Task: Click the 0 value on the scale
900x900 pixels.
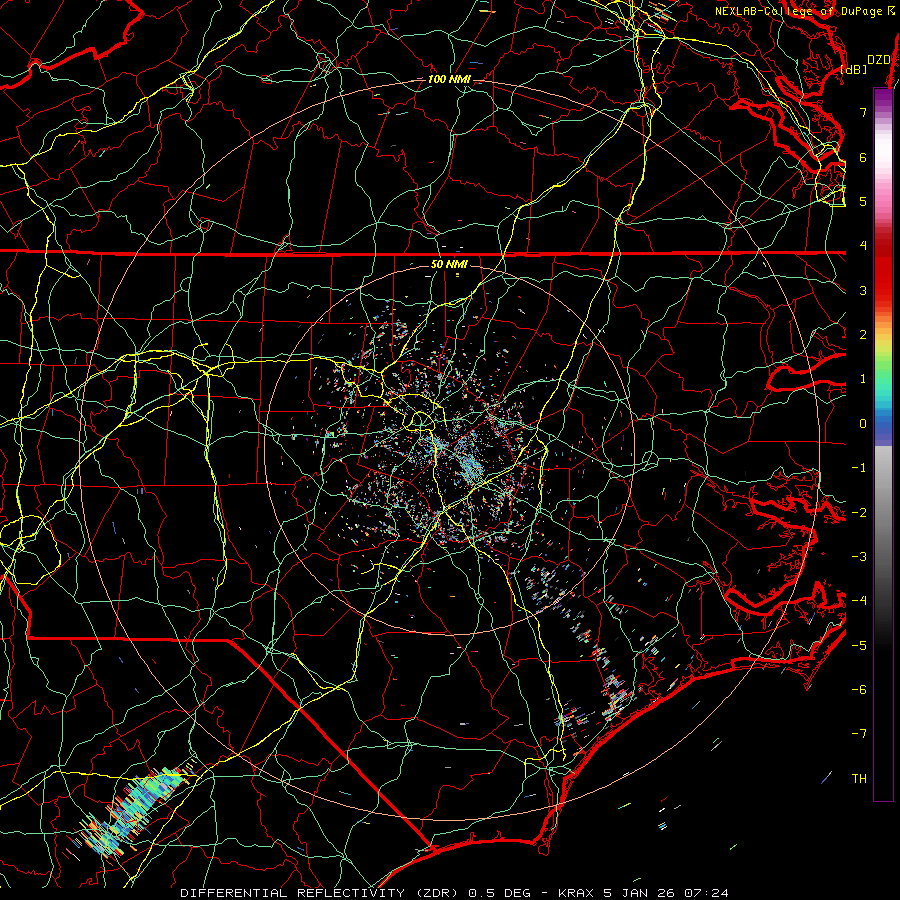Action: click(863, 424)
